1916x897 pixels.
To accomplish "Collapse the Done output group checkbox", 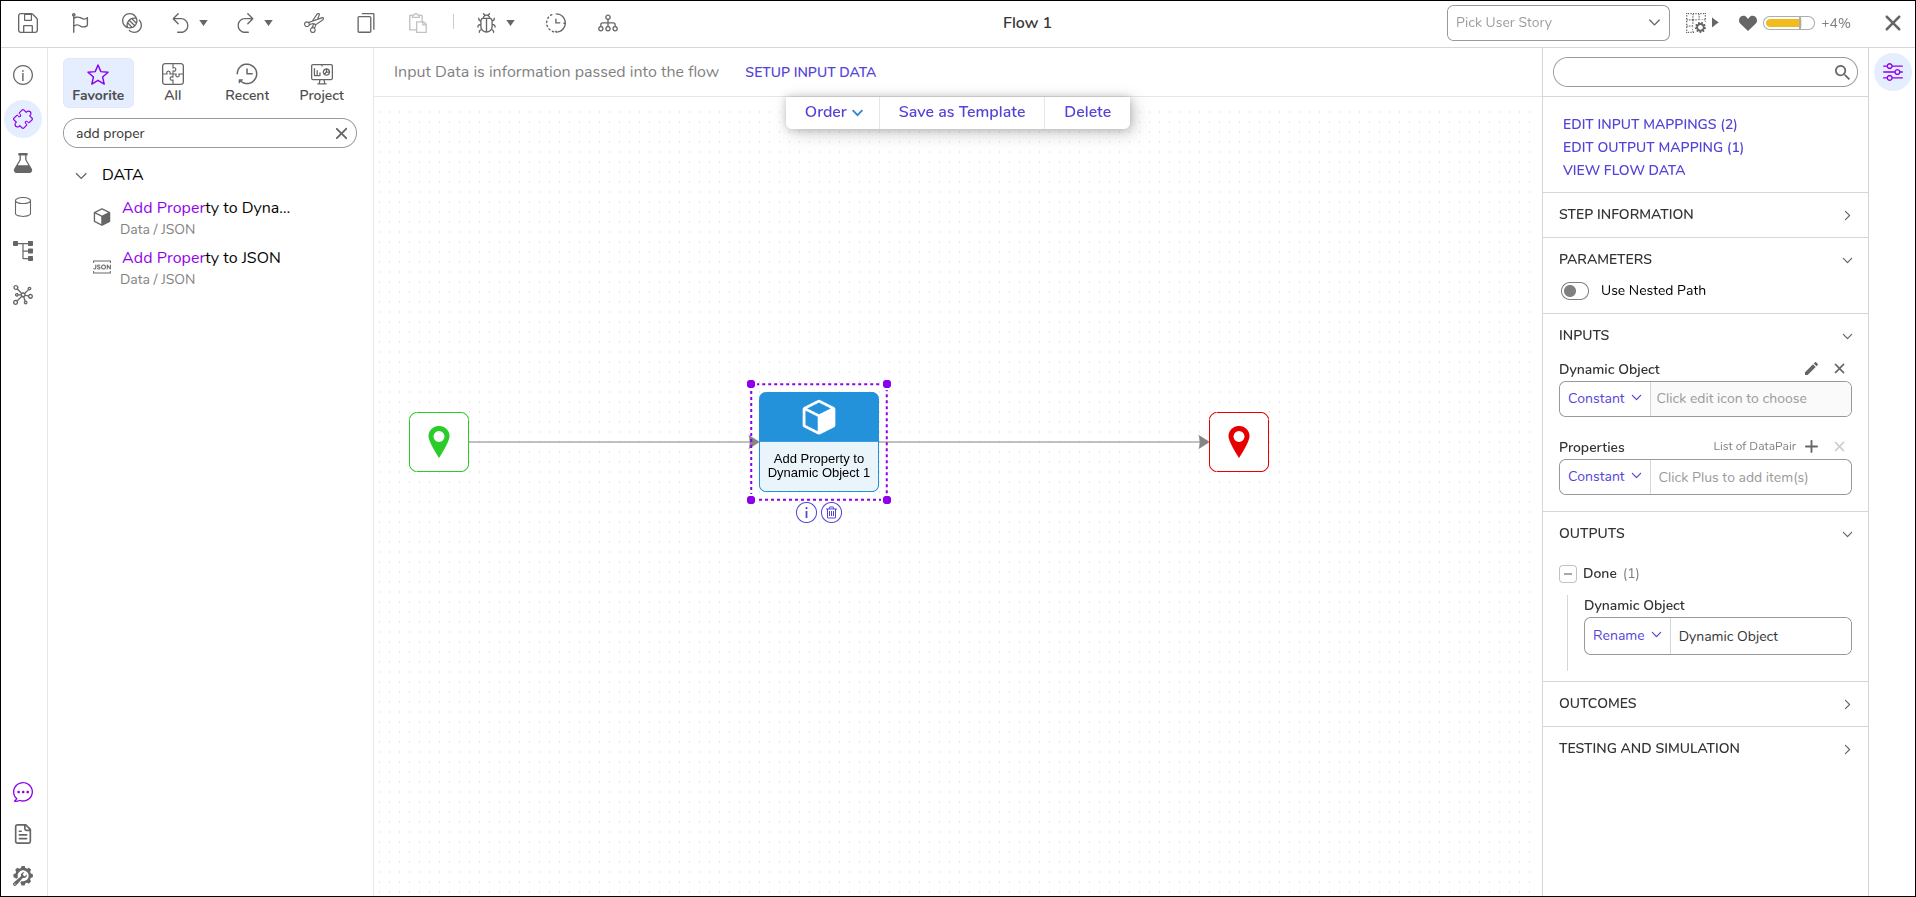I will point(1568,574).
